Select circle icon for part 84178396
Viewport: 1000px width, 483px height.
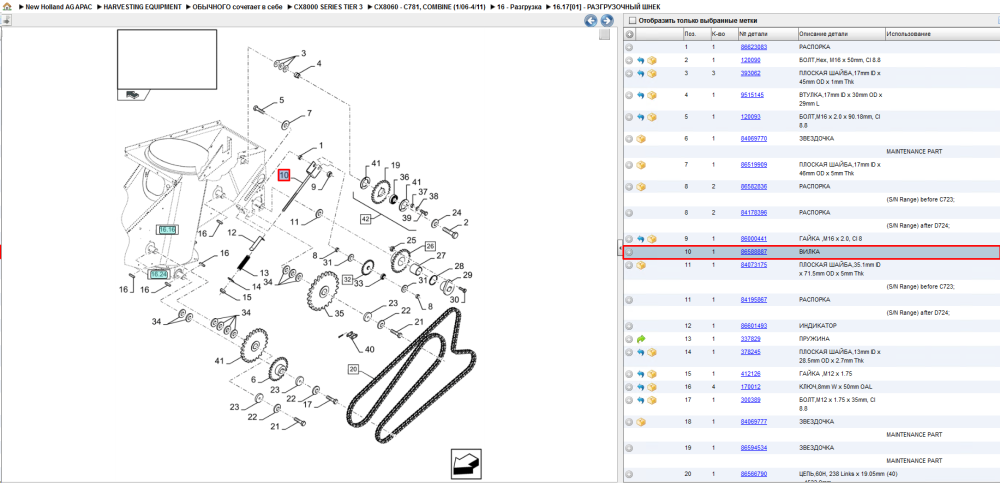[629, 212]
